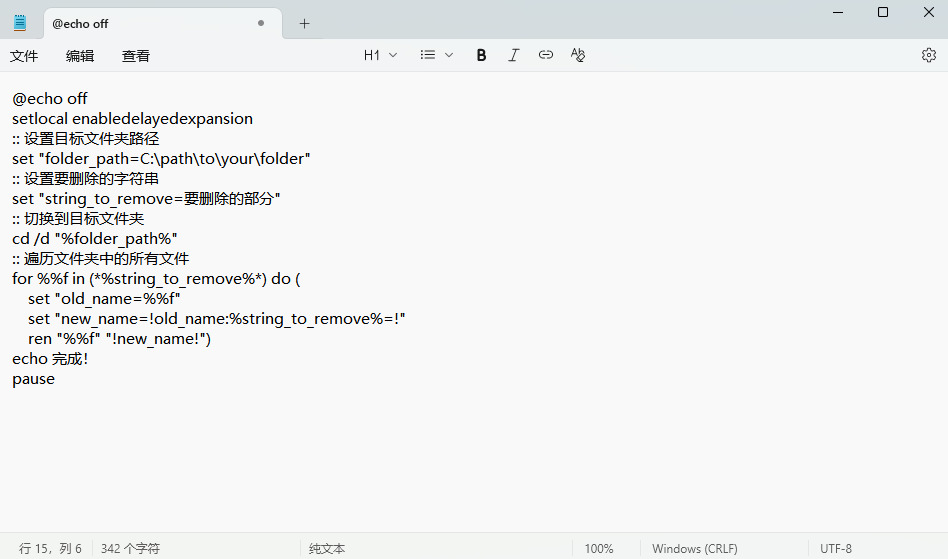The image size is (948, 559).
Task: Toggle bold formatting in the toolbar
Action: click(481, 56)
